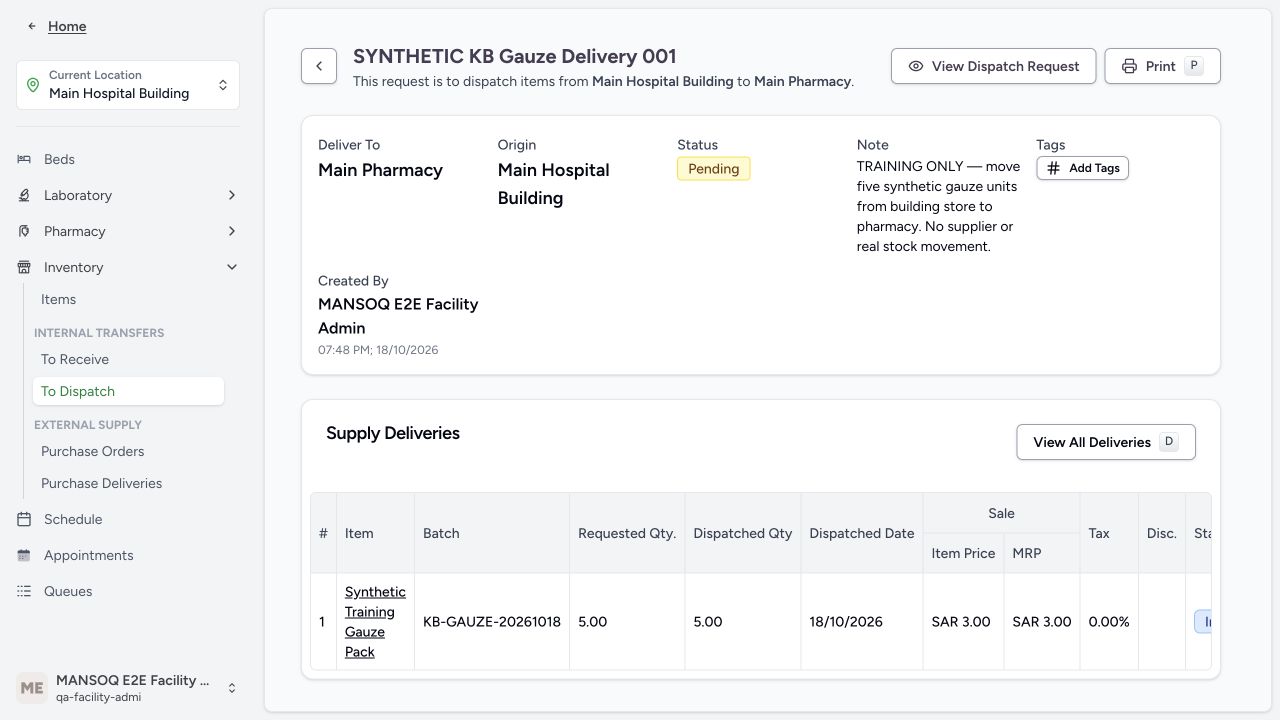This screenshot has height=720, width=1280.
Task: Click the Schedule calendar icon
Action: [24, 519]
